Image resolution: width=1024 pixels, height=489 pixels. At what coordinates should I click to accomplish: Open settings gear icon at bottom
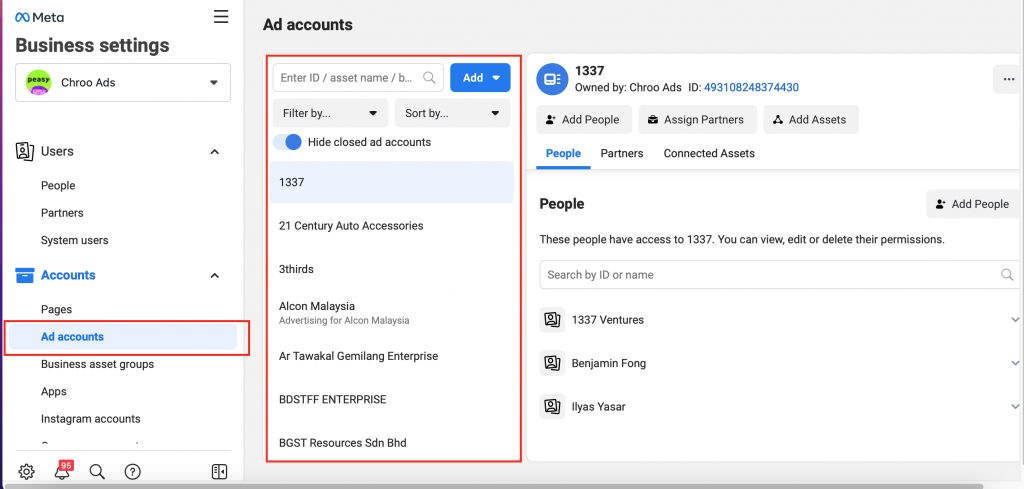(x=26, y=471)
